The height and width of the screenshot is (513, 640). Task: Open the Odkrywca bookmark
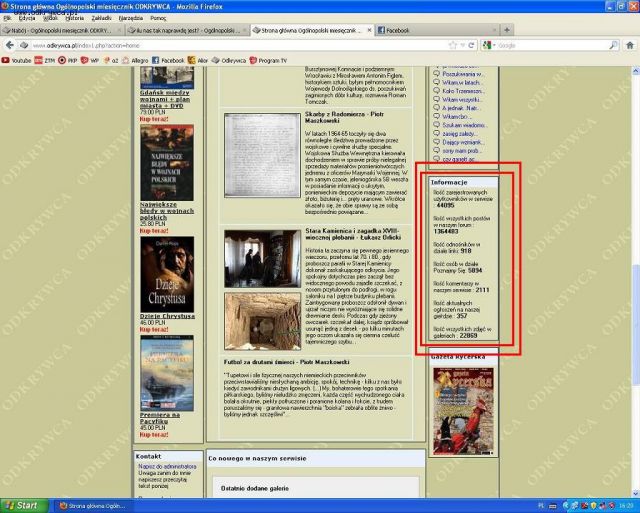coord(229,60)
